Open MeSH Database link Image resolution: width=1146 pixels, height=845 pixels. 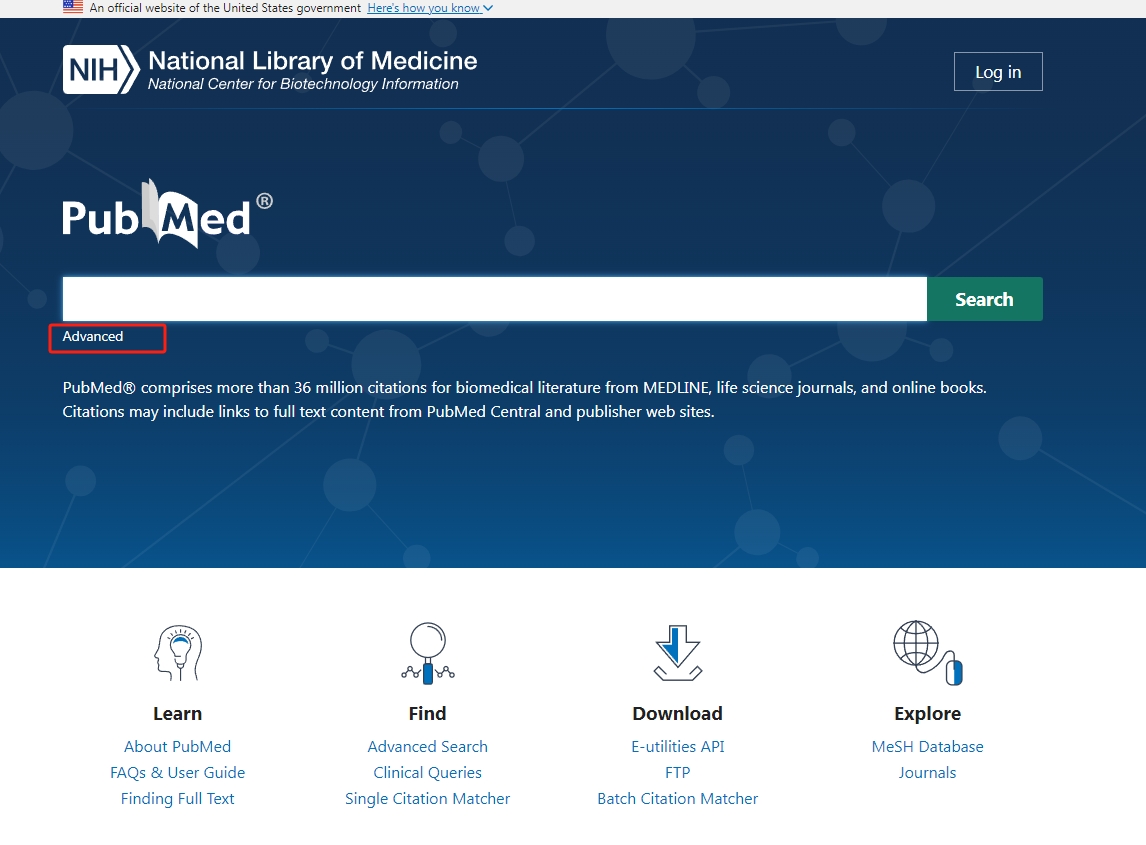pyautogui.click(x=927, y=746)
